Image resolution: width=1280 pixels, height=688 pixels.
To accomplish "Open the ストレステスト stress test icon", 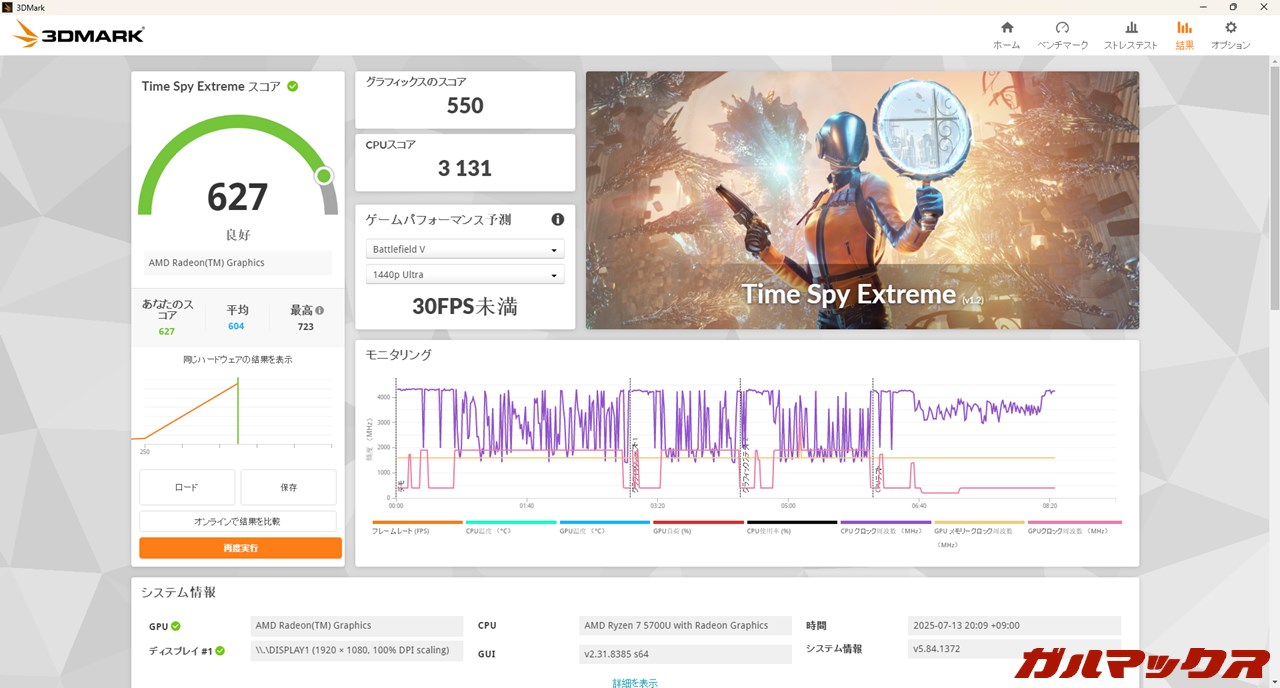I will click(1130, 28).
